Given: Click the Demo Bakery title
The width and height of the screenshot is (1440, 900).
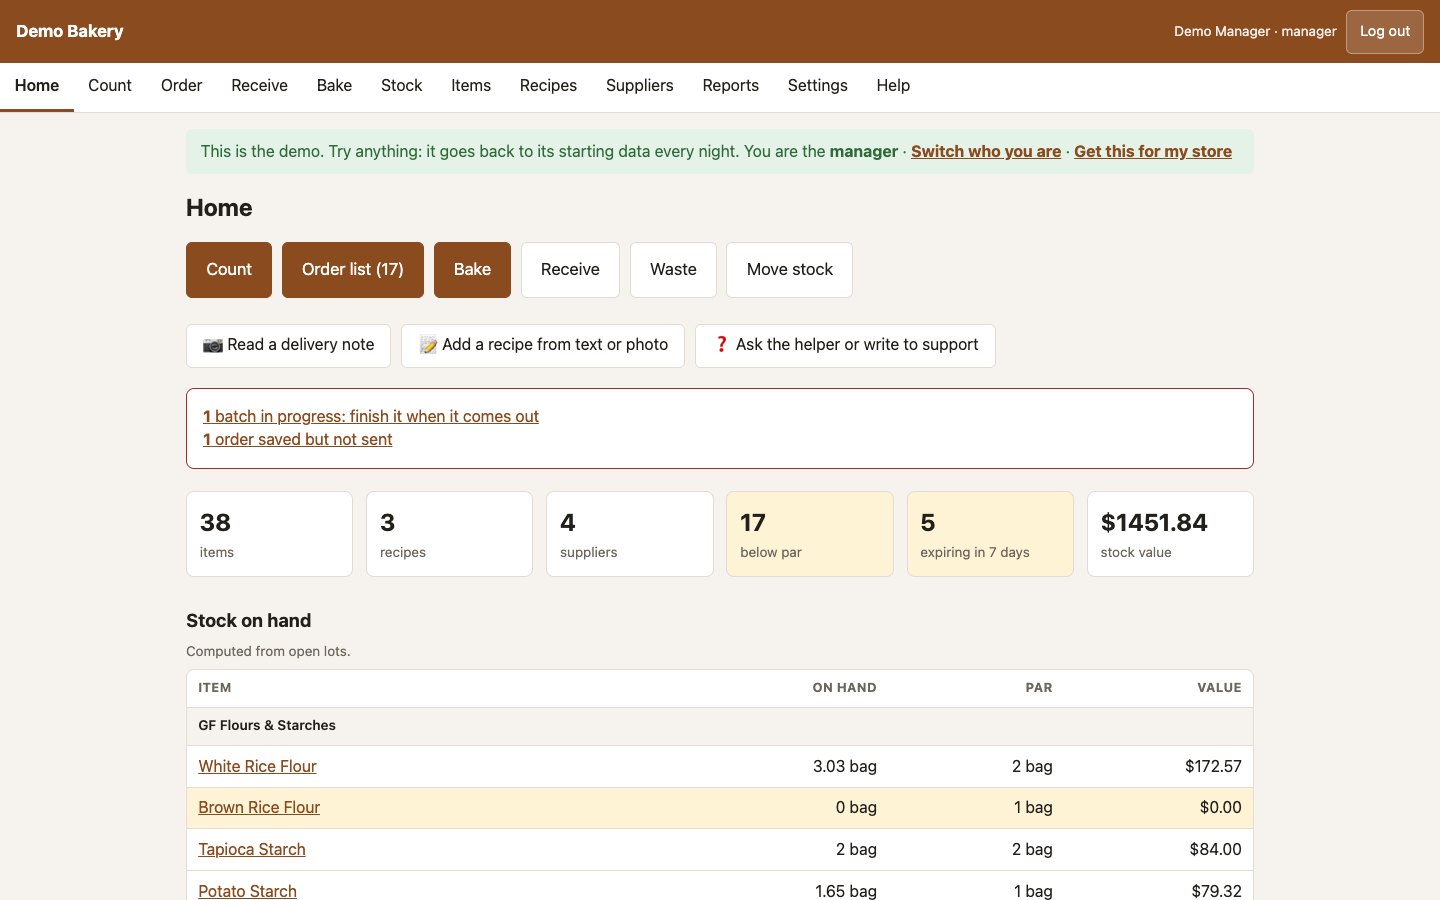Looking at the screenshot, I should point(70,32).
